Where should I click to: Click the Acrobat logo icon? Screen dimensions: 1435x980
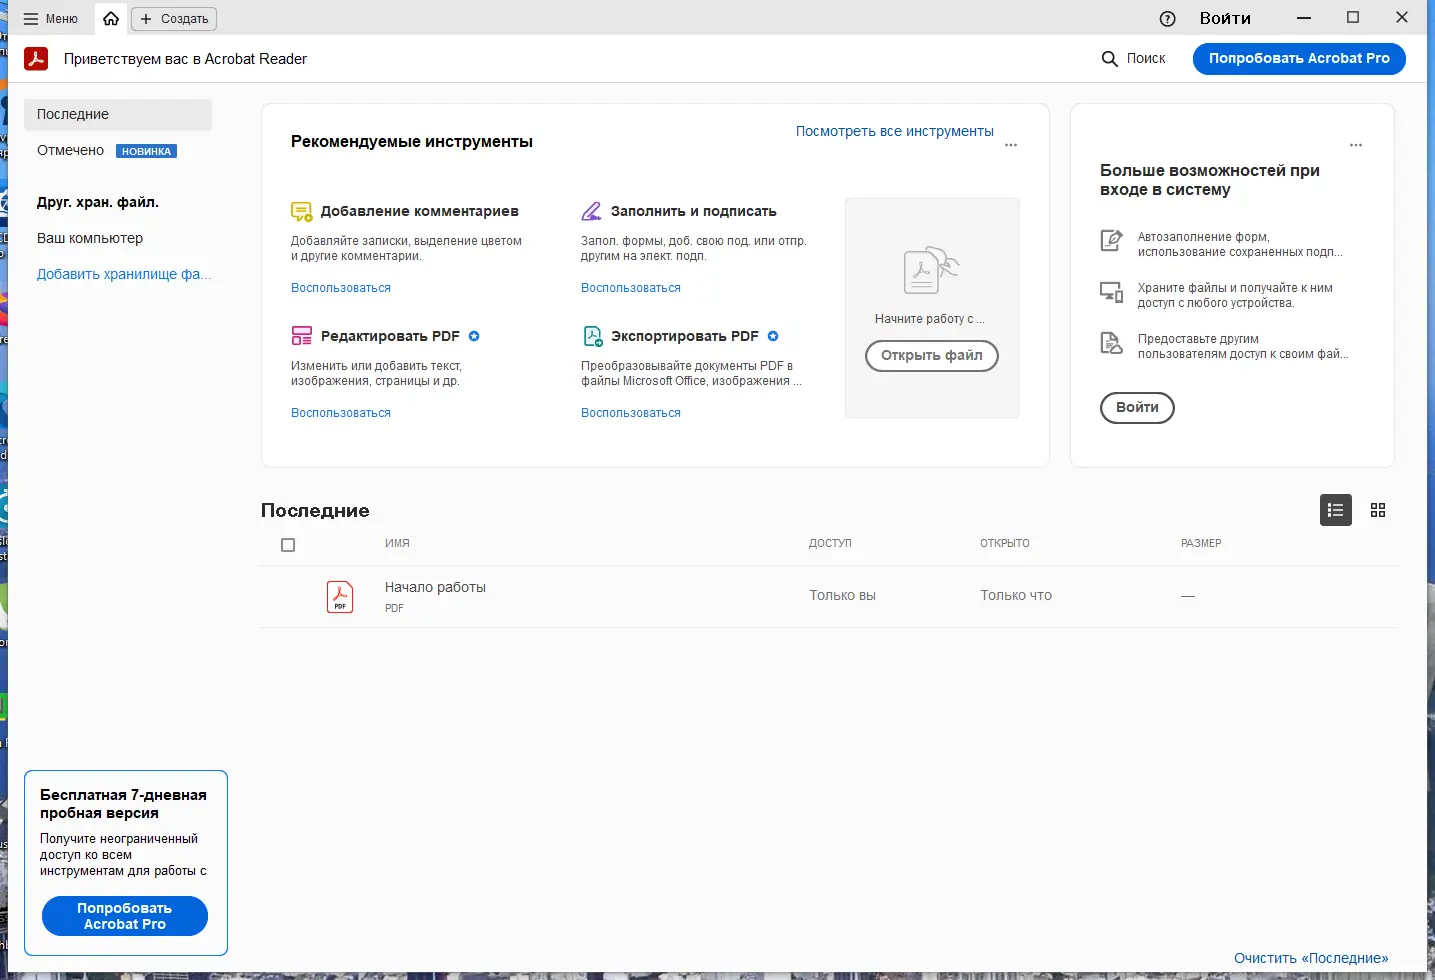(x=36, y=59)
